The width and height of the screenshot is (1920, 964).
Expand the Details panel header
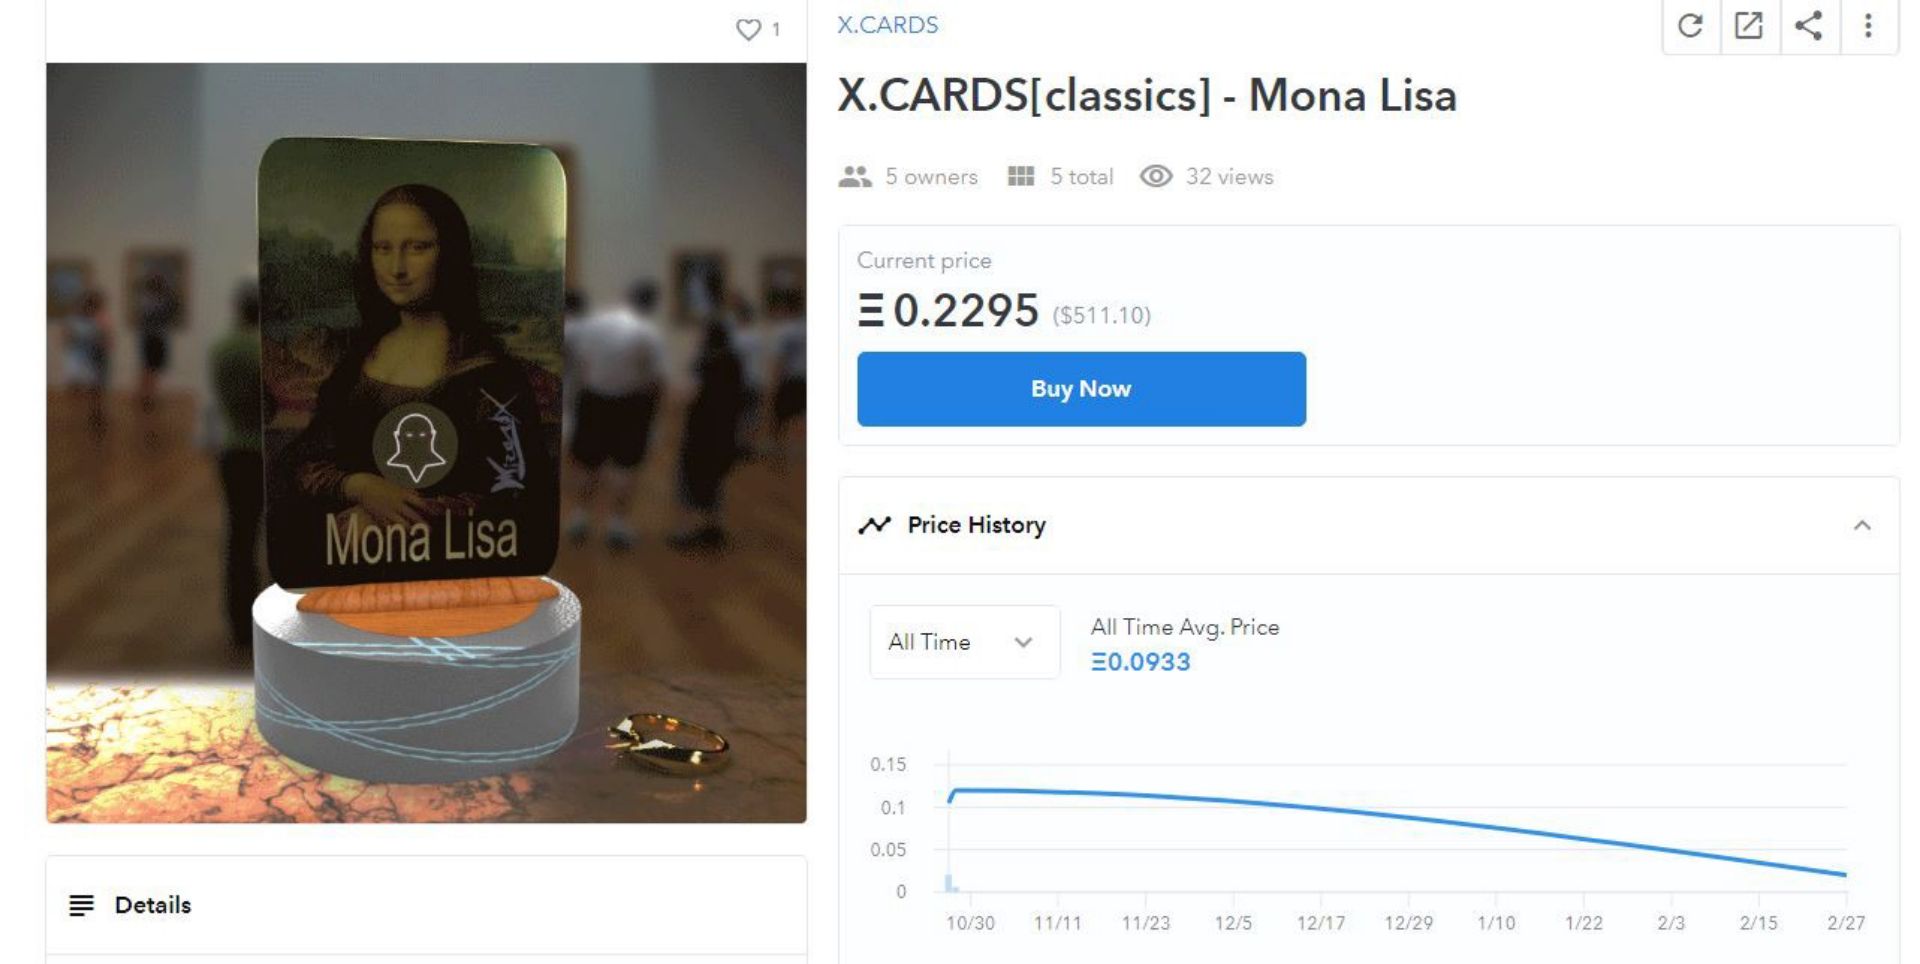[x=426, y=905]
